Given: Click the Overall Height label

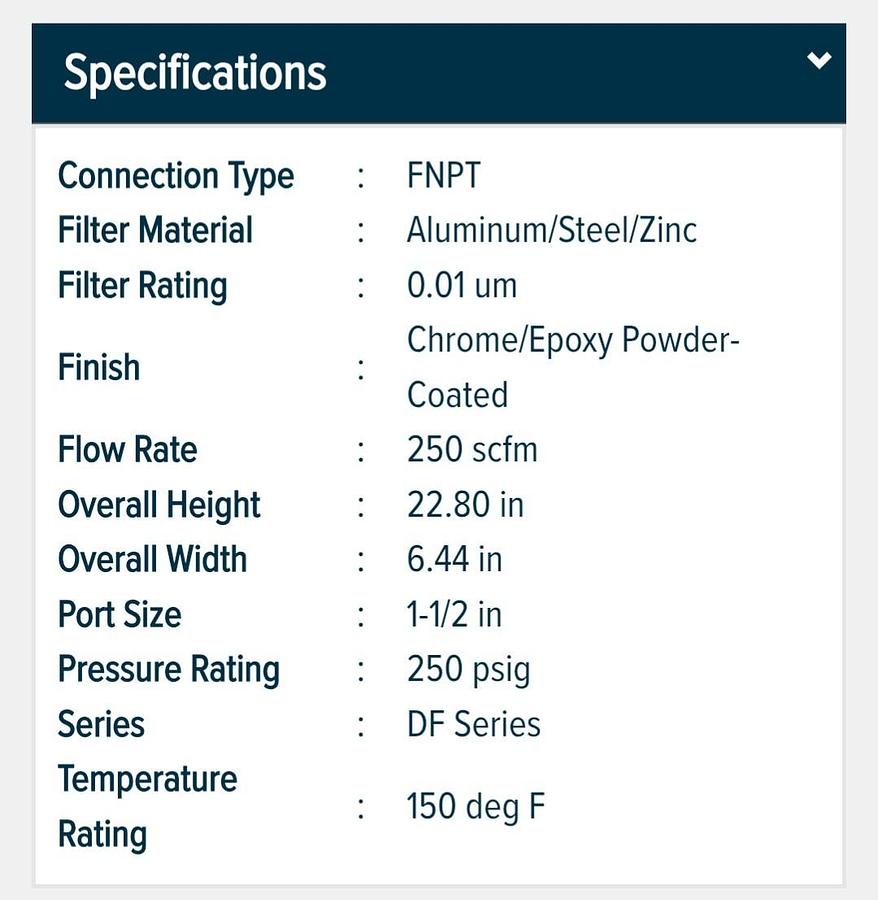Looking at the screenshot, I should [x=159, y=504].
